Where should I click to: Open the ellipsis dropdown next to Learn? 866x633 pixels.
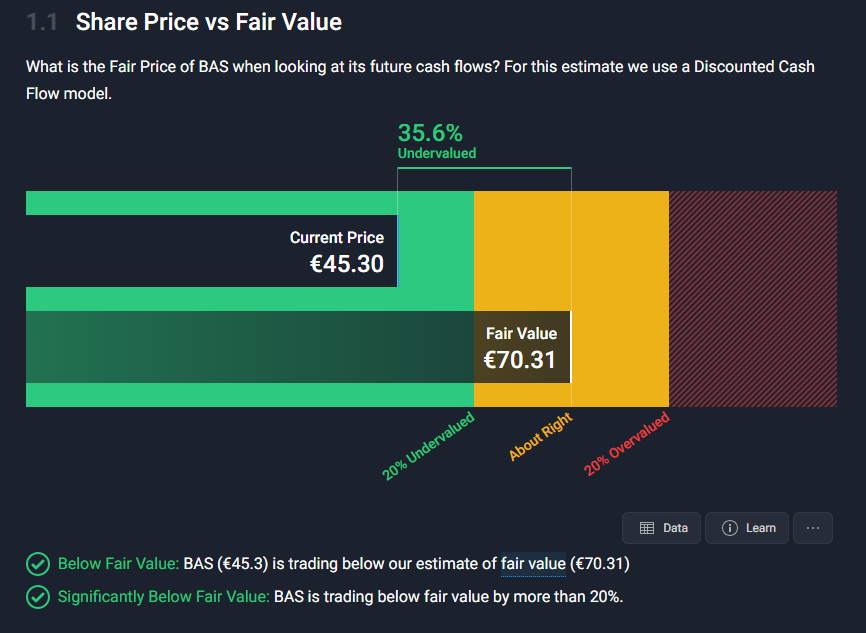(x=813, y=528)
